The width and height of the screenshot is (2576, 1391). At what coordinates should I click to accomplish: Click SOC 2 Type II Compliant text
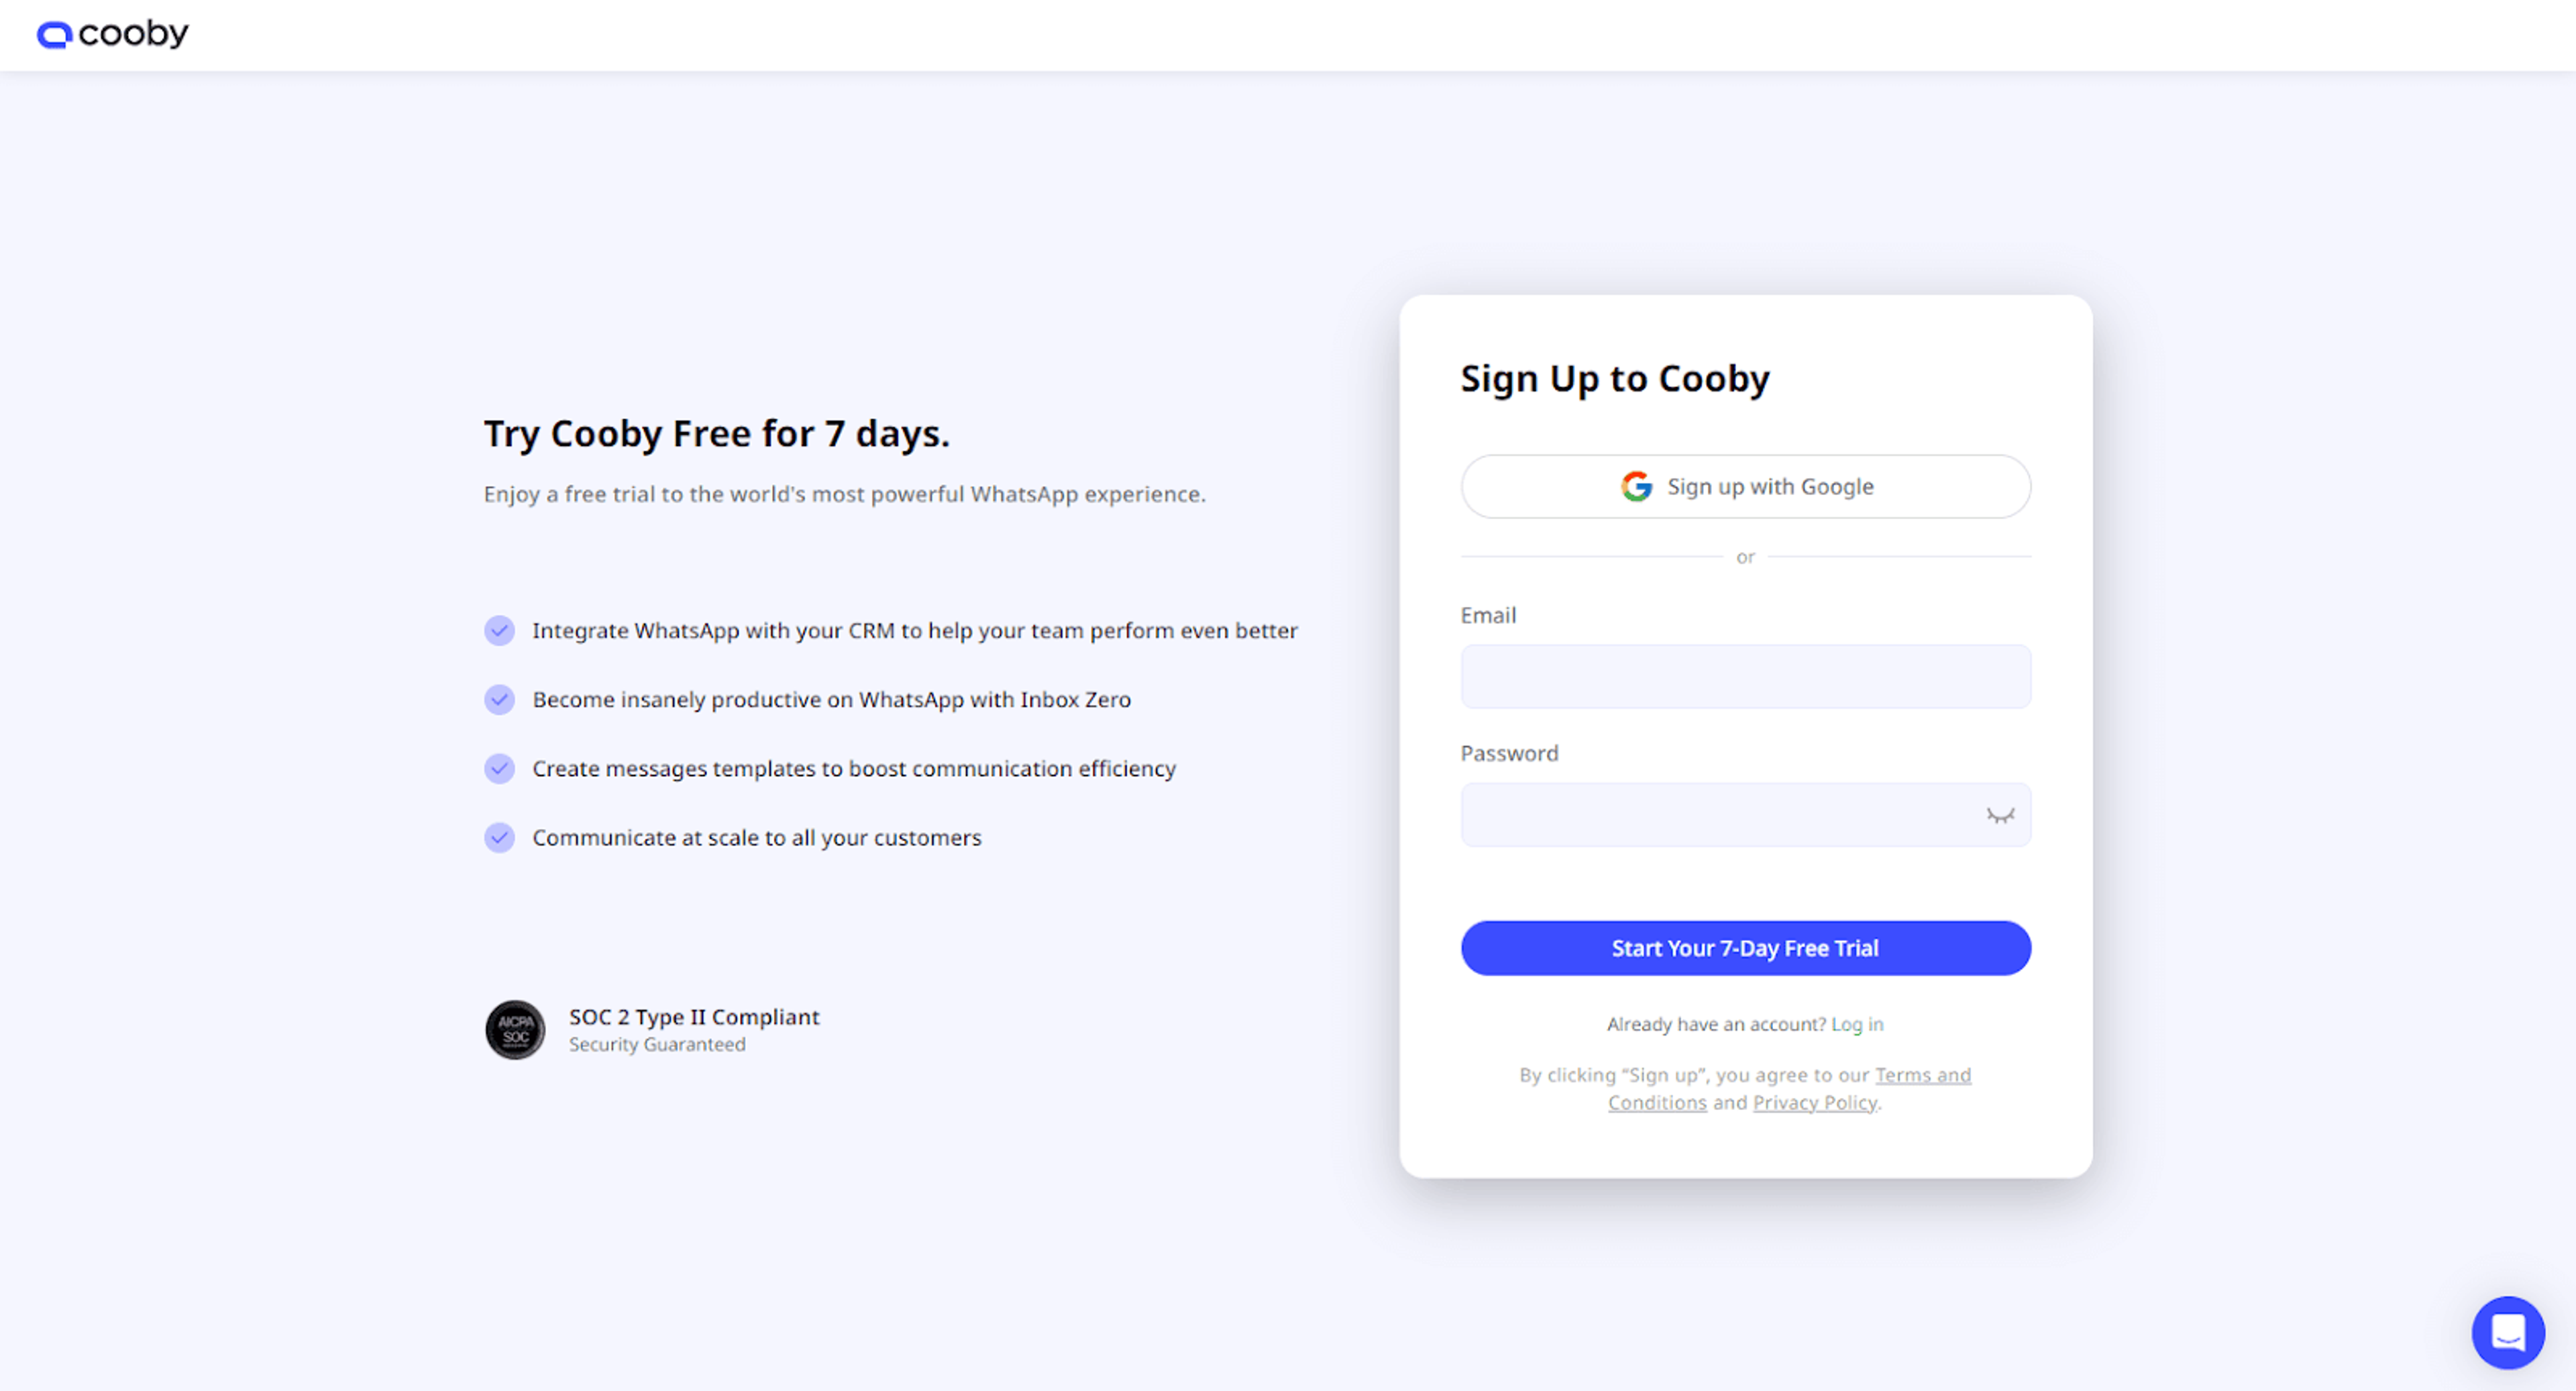[694, 1017]
